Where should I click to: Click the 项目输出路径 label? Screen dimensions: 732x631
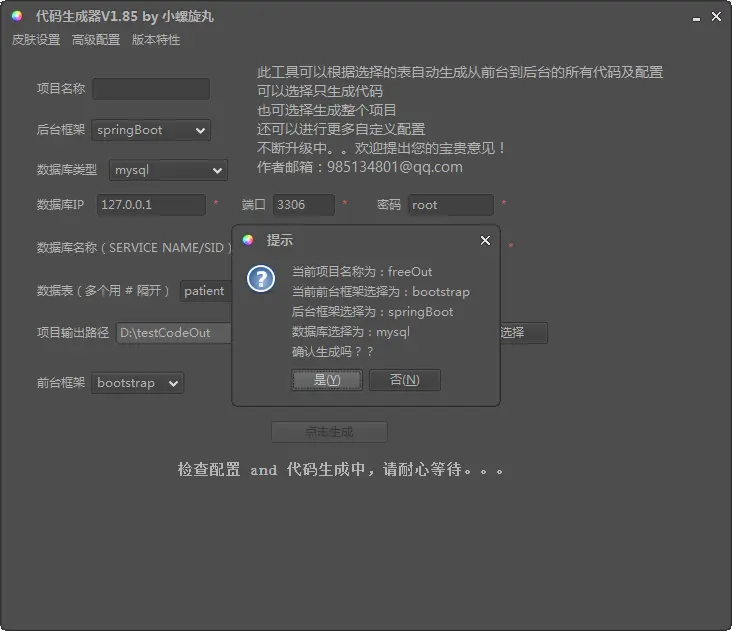[73, 333]
